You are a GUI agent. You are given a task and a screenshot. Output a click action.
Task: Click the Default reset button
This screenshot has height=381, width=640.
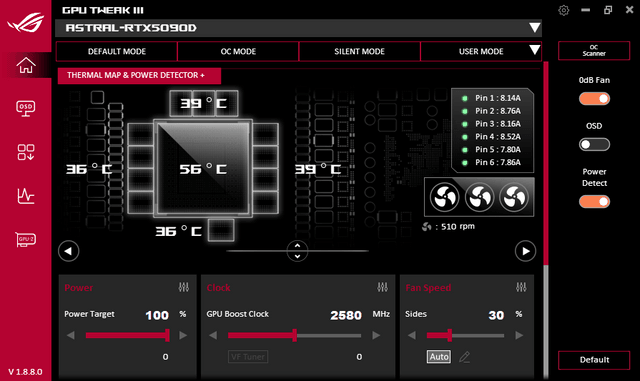(x=594, y=360)
